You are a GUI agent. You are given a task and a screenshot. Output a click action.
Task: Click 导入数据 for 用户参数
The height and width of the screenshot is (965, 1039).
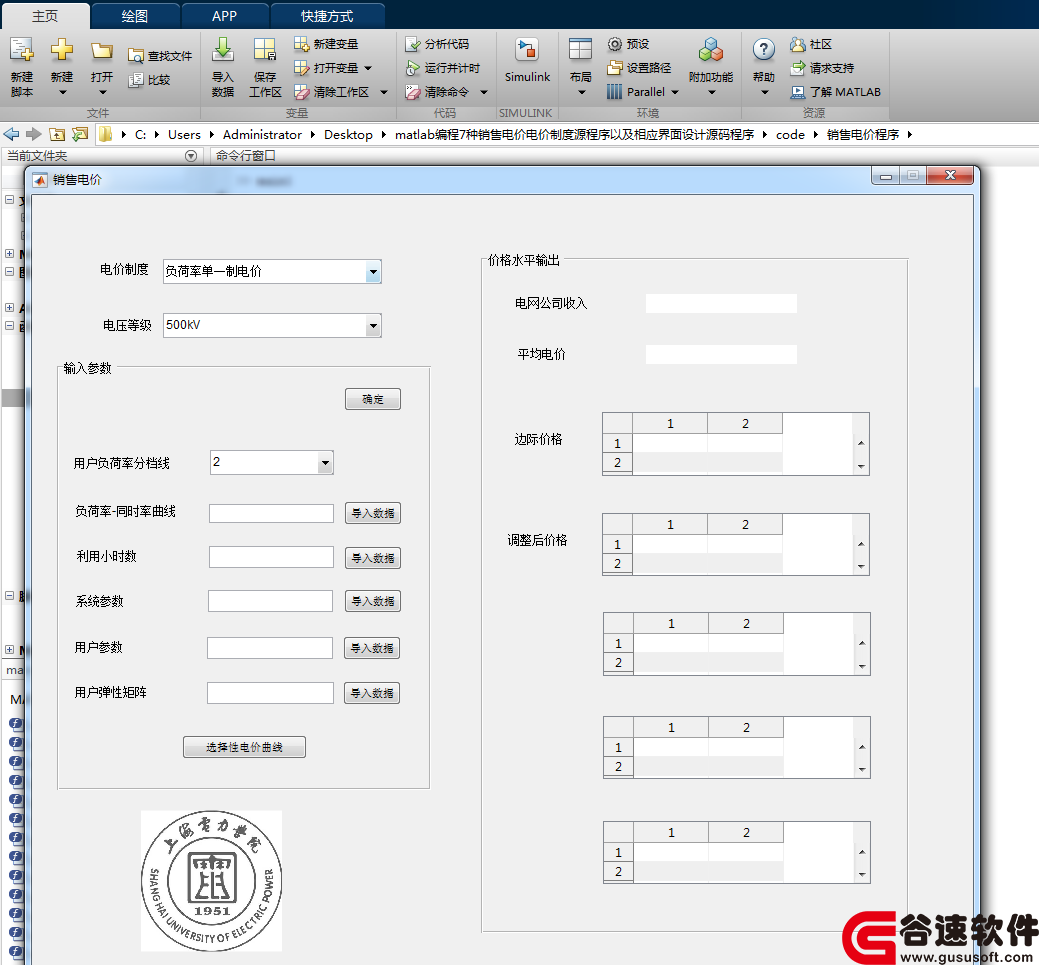pyautogui.click(x=372, y=648)
